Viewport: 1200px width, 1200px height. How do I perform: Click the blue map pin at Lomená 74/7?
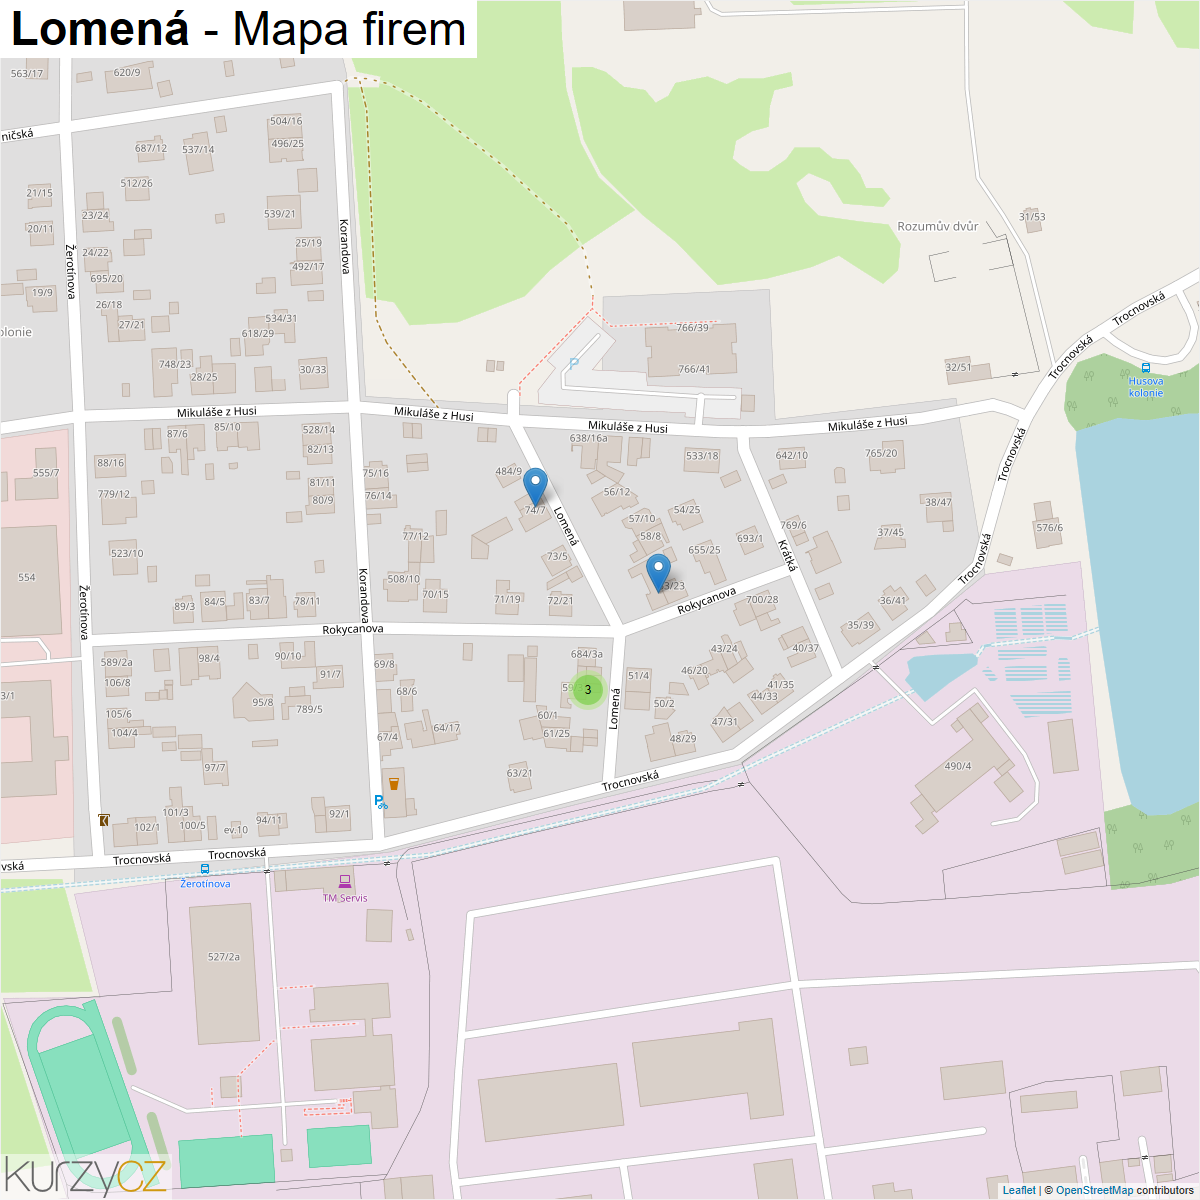click(x=536, y=486)
